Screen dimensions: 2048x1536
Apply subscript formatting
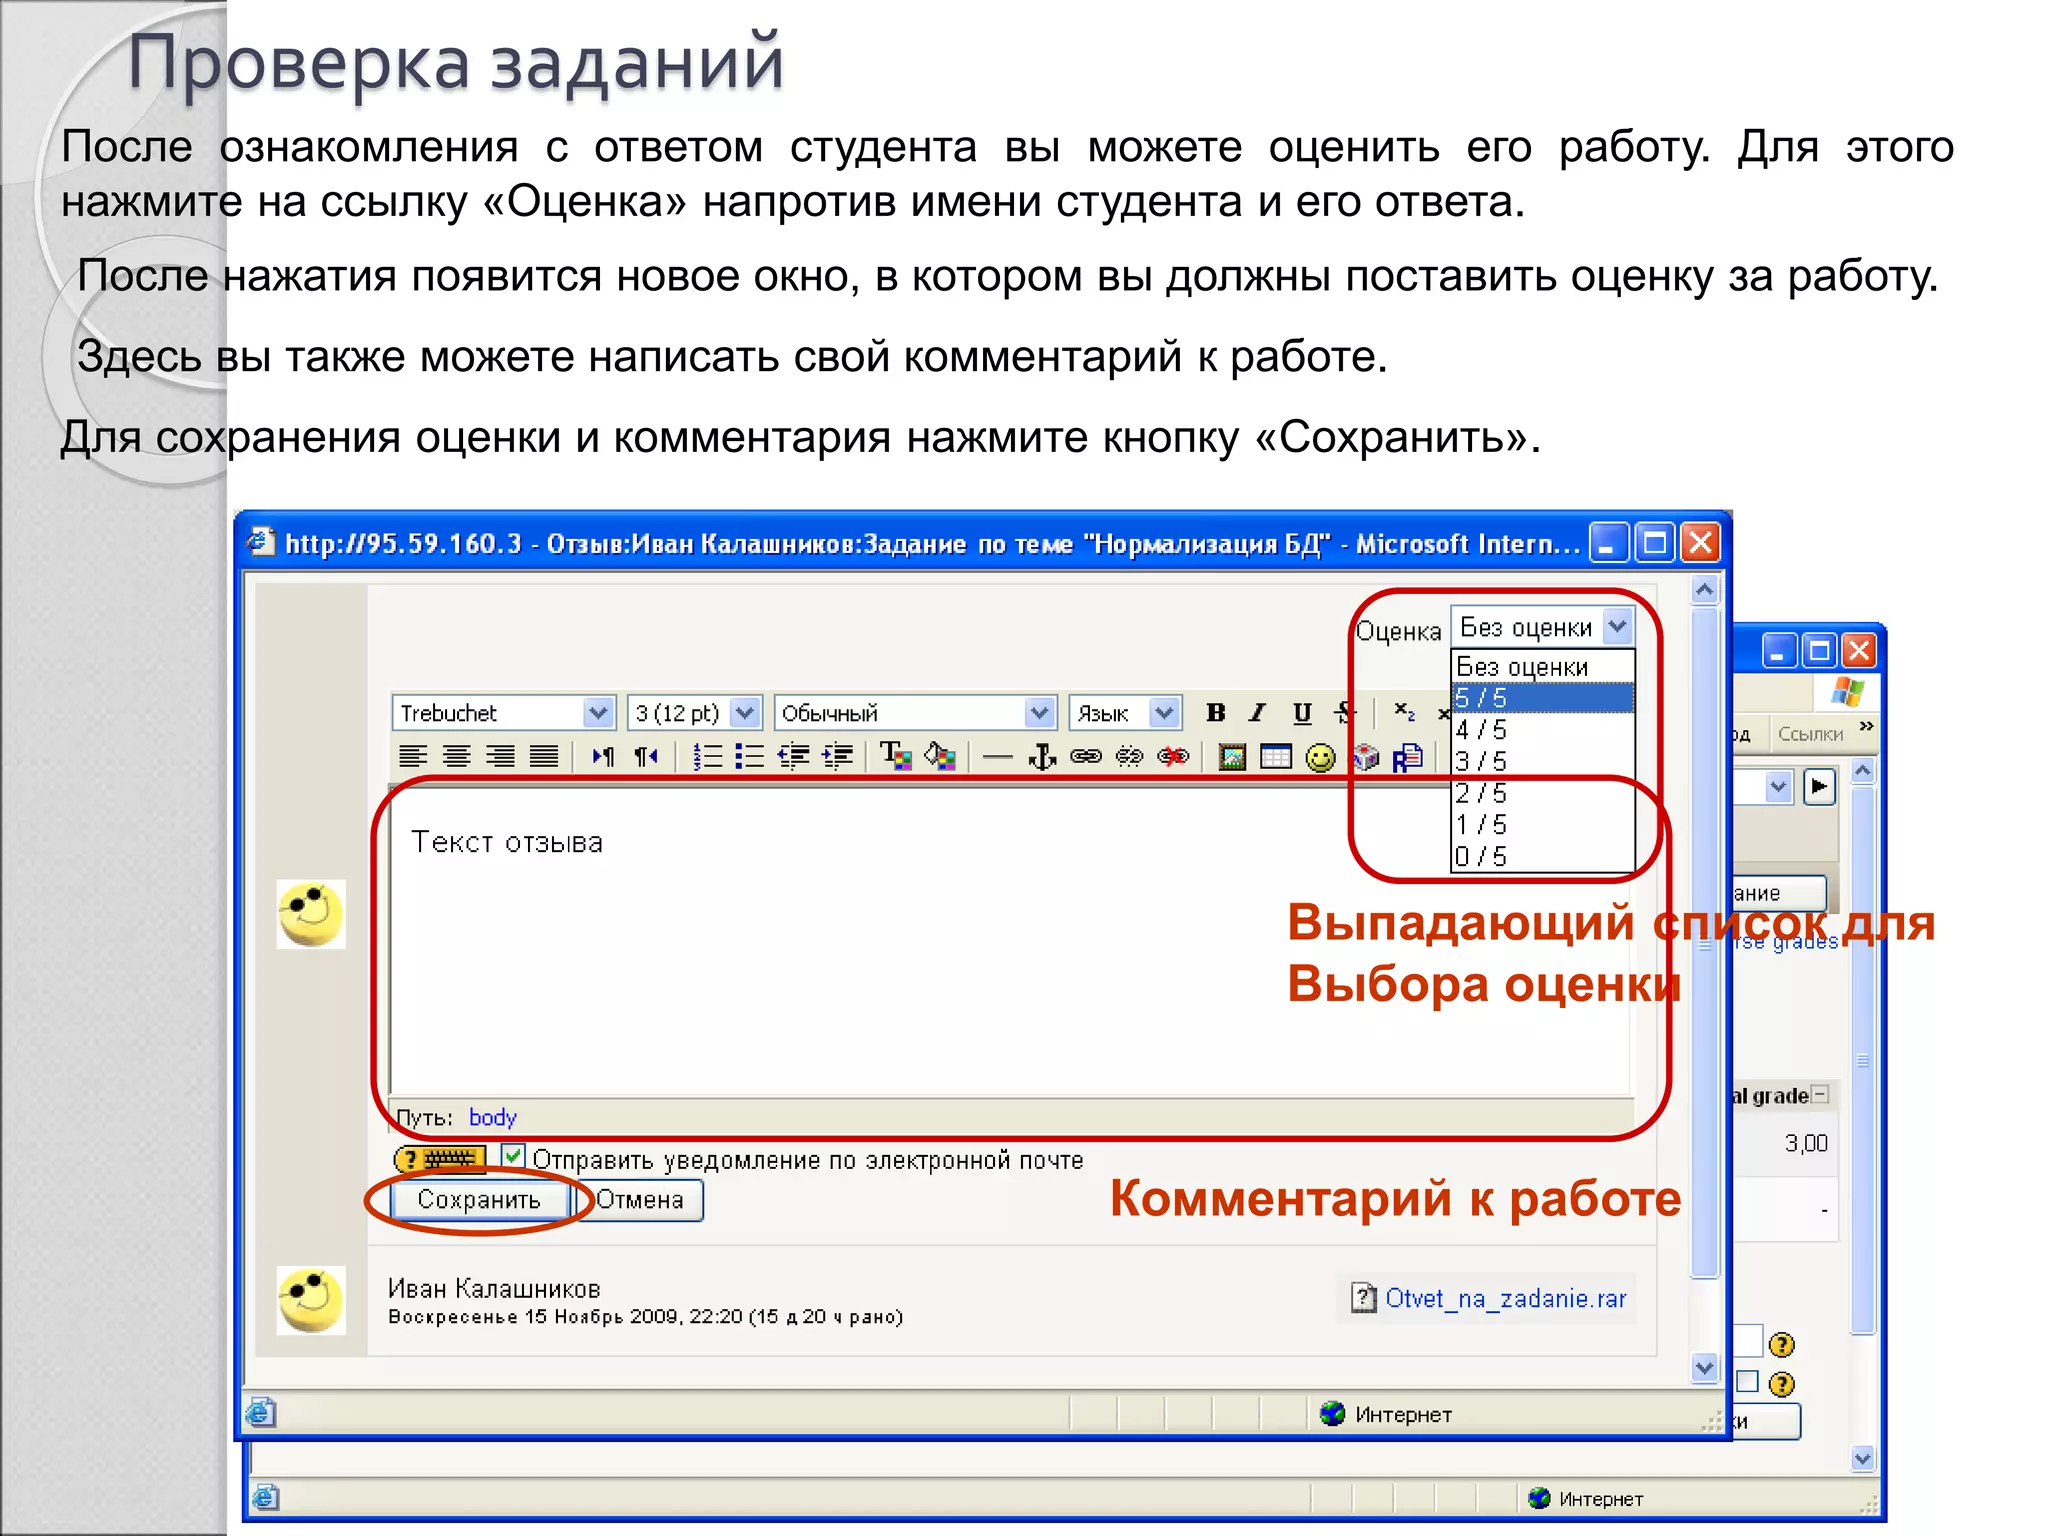pos(1404,713)
